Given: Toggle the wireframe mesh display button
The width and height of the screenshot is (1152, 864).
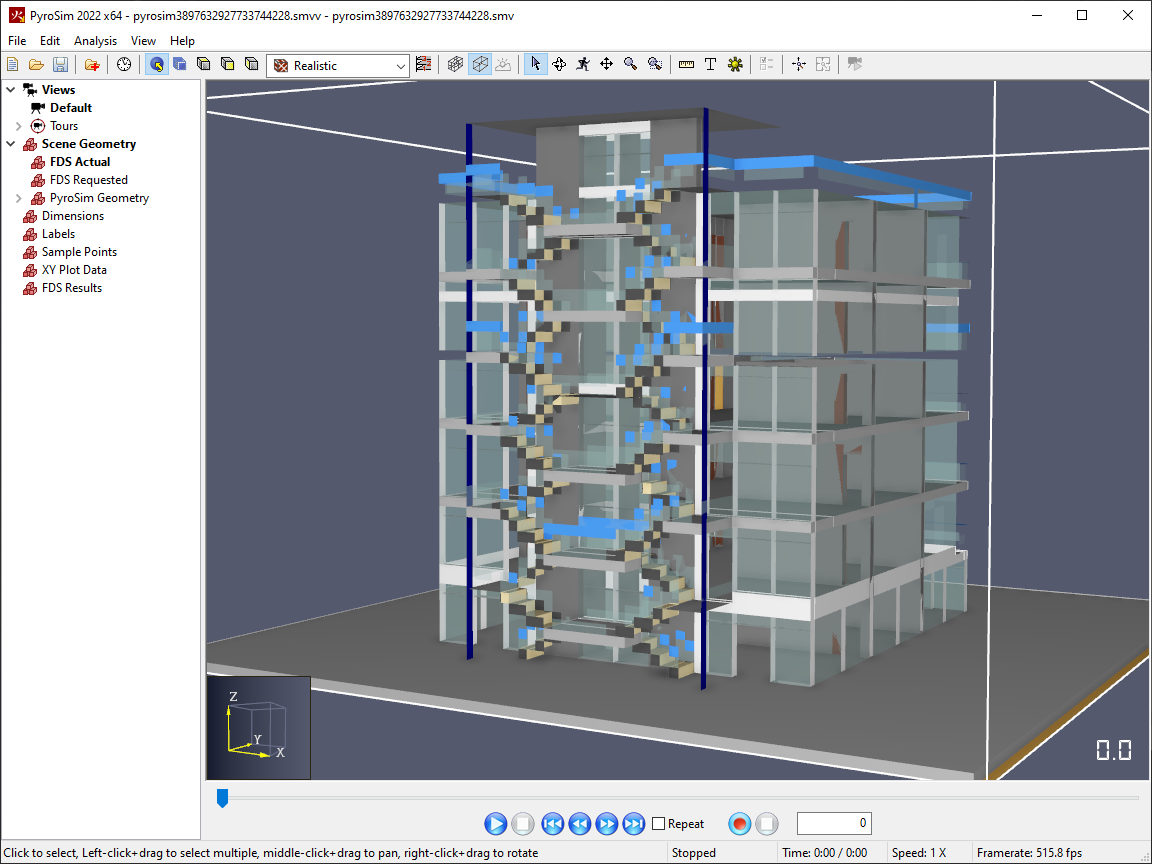Looking at the screenshot, I should (x=456, y=65).
